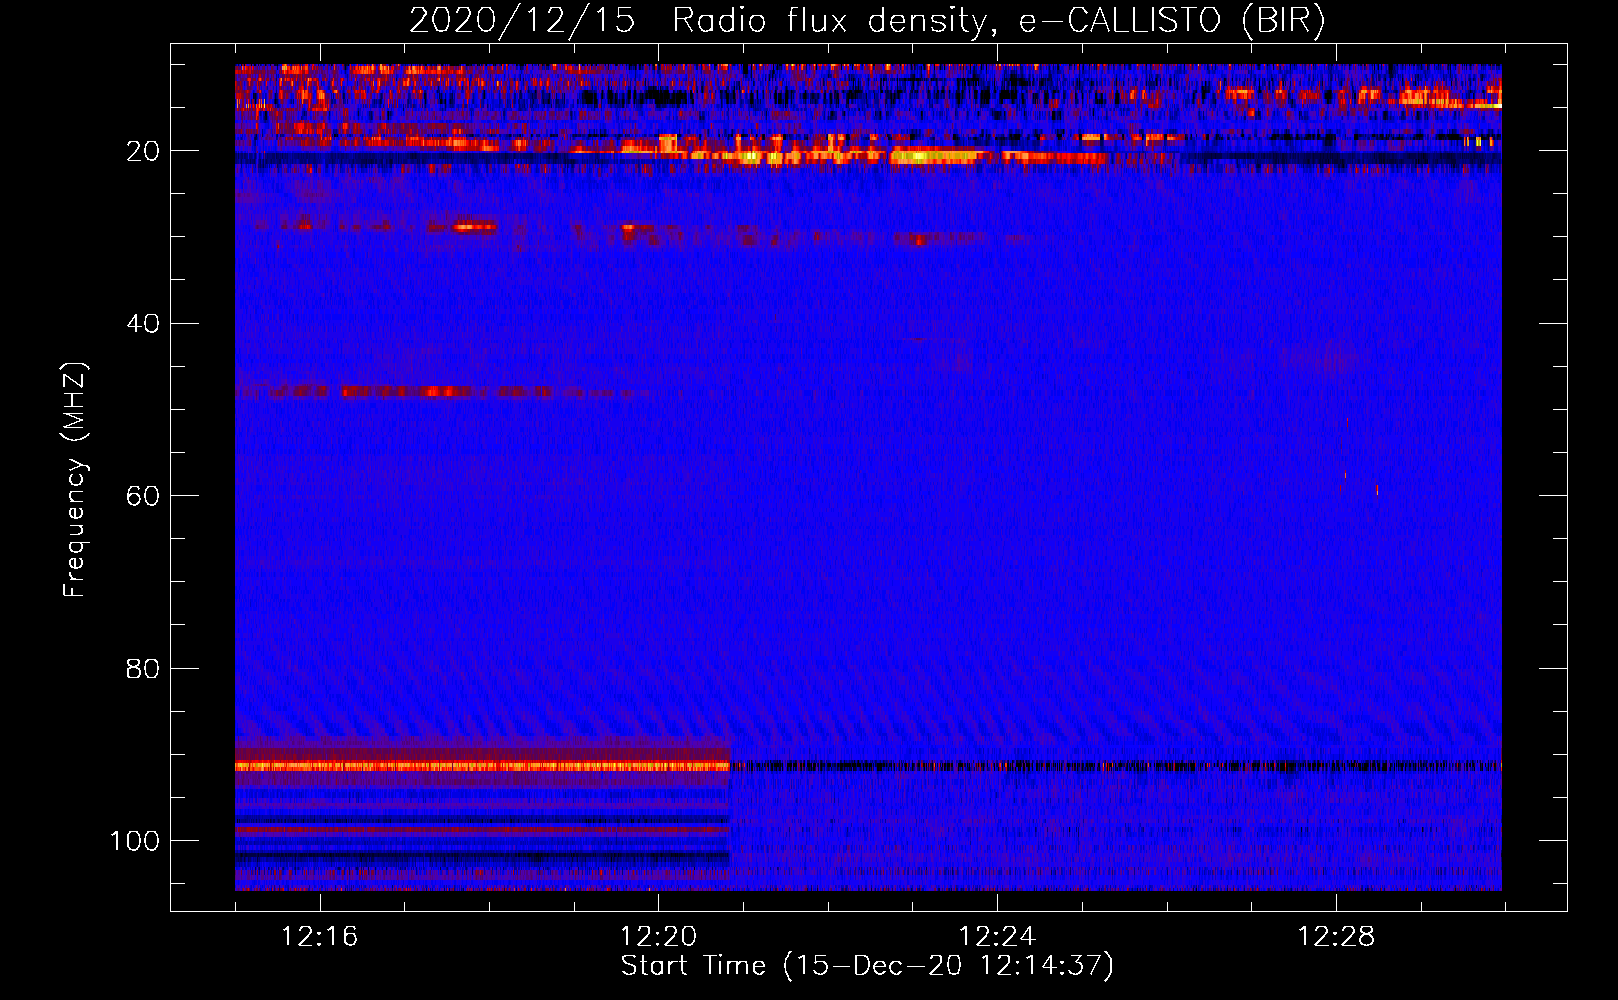1618x1000 pixels.
Task: Click the 100 frequency tick label
Action: pyautogui.click(x=135, y=841)
